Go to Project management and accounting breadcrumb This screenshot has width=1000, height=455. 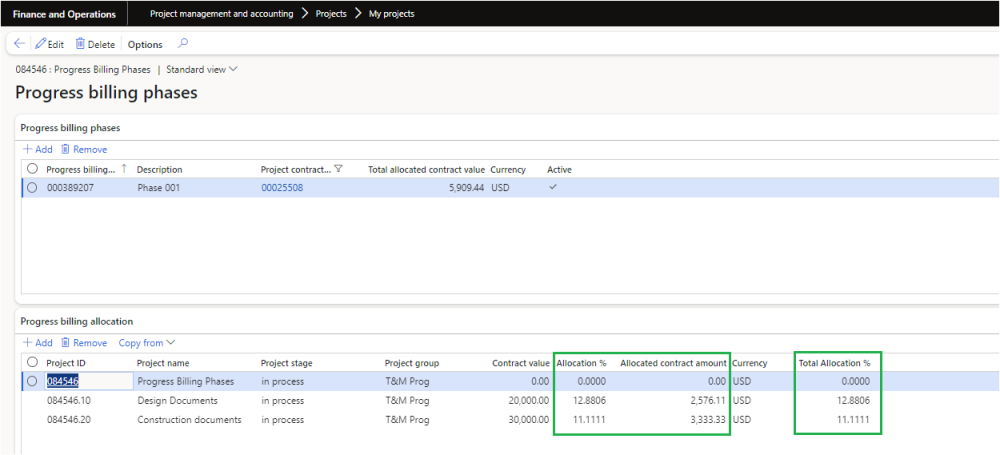(221, 14)
